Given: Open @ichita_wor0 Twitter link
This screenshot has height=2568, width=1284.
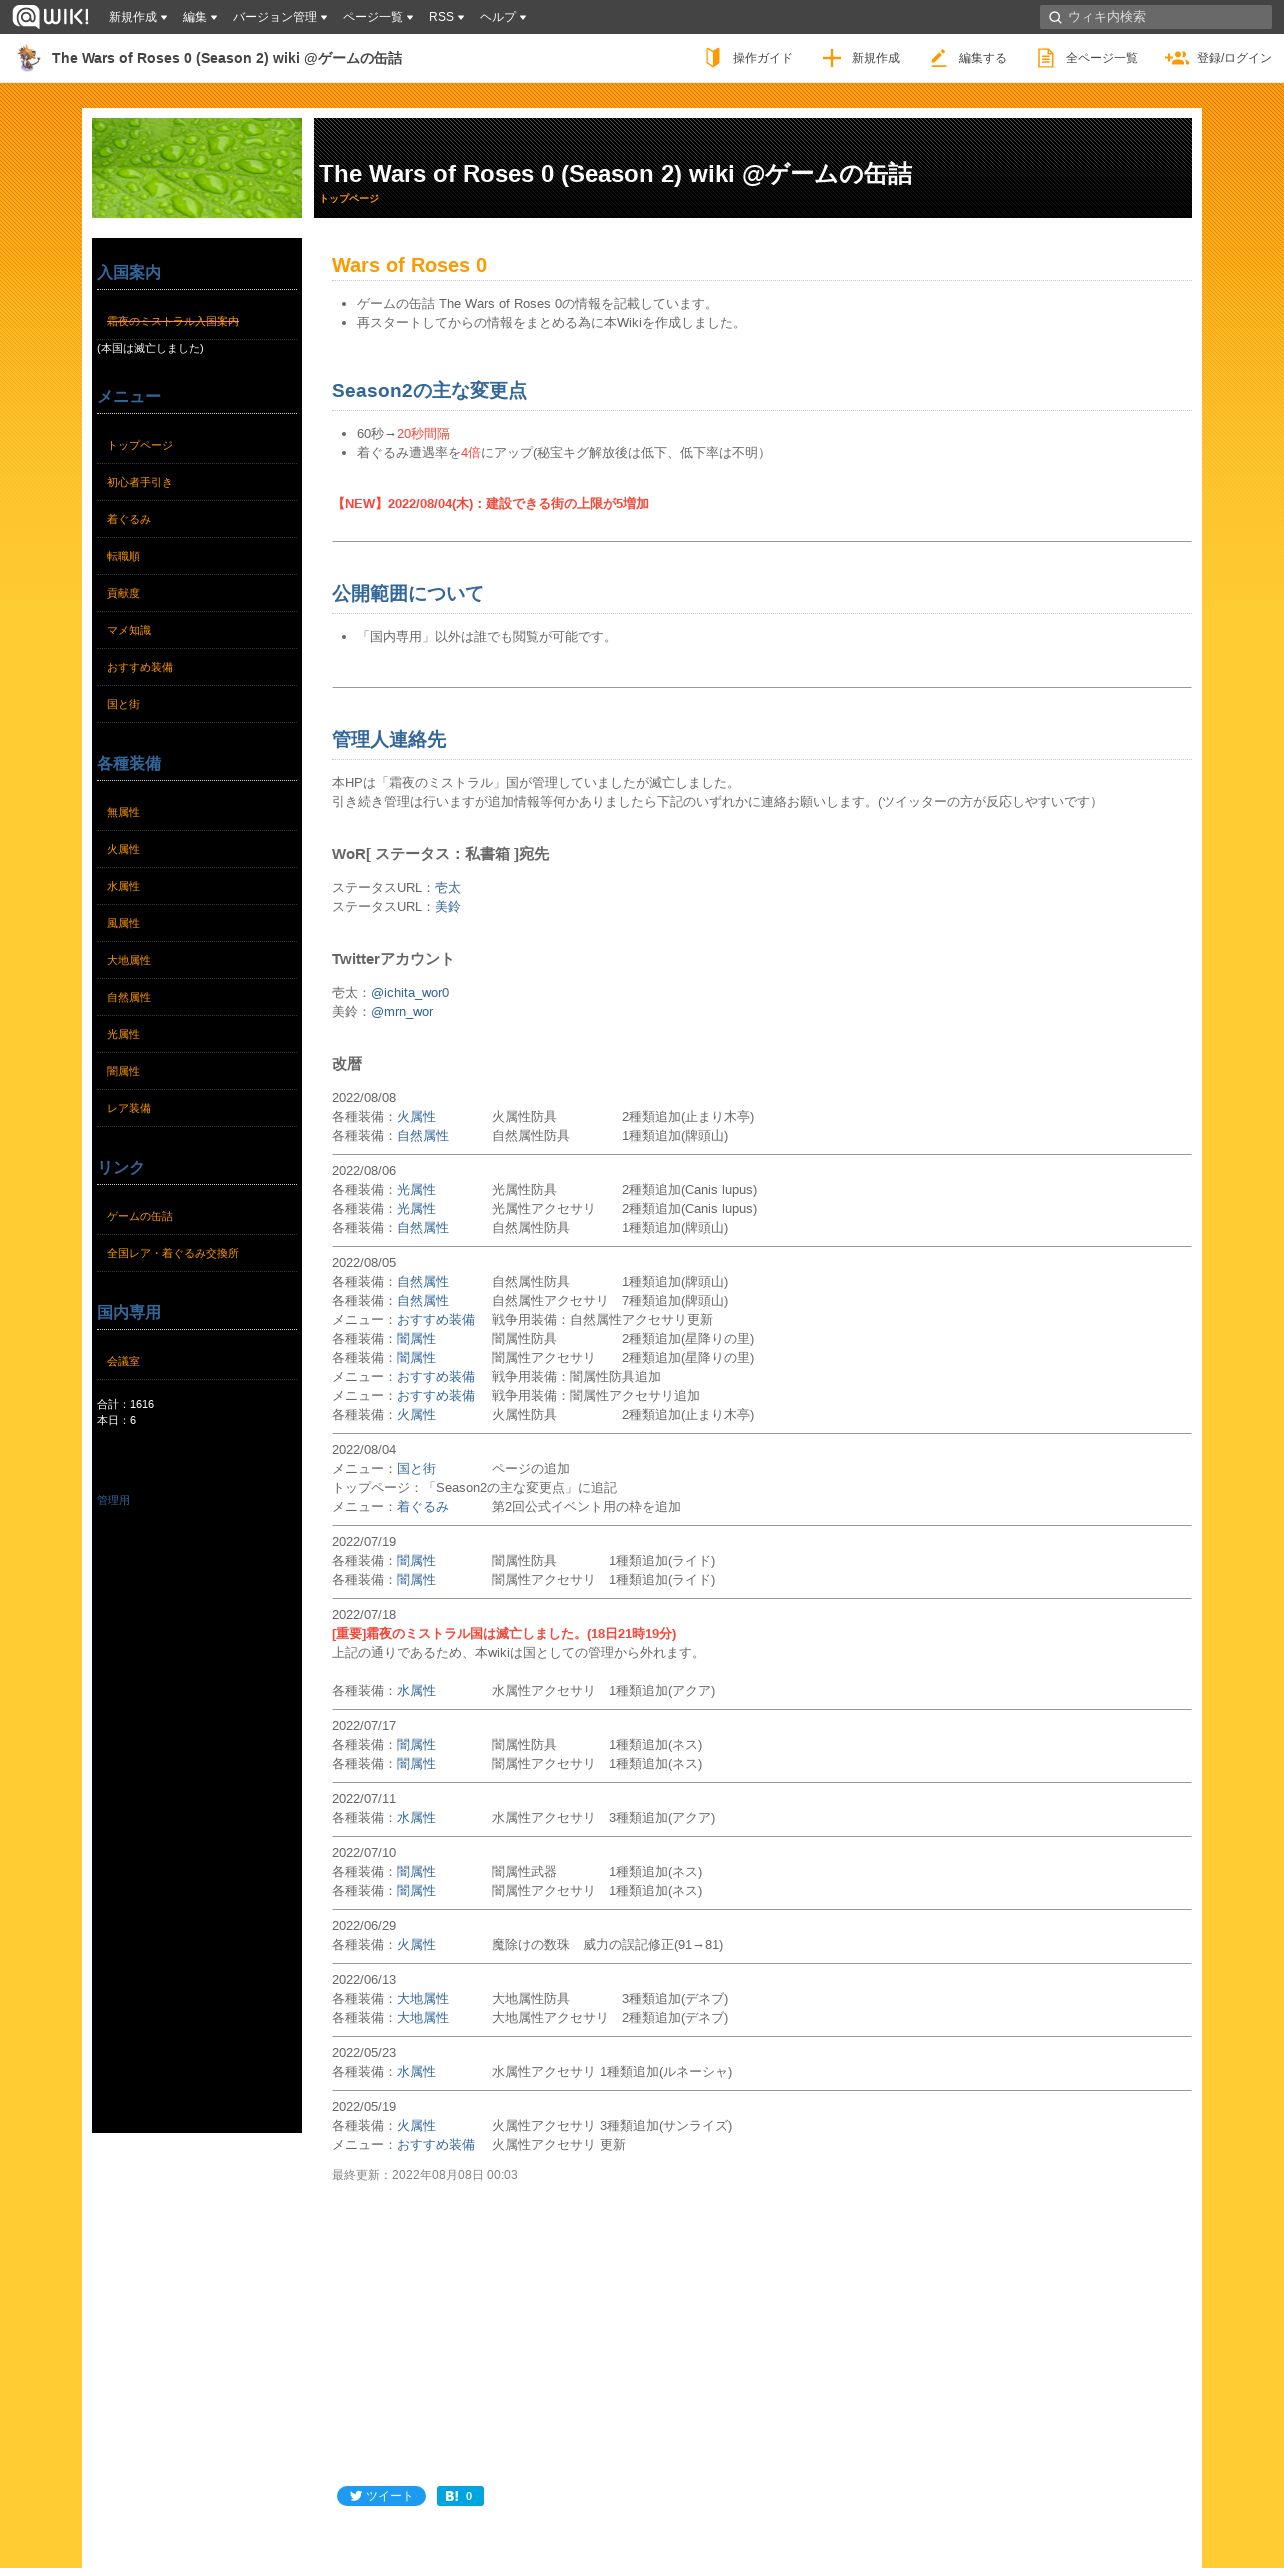Looking at the screenshot, I should [410, 993].
